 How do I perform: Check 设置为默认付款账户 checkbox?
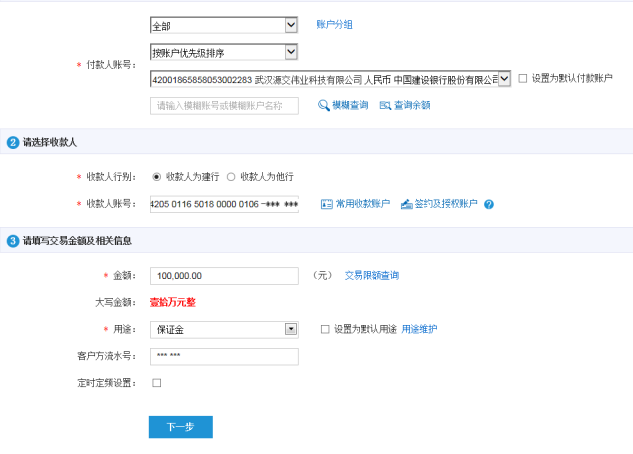523,78
